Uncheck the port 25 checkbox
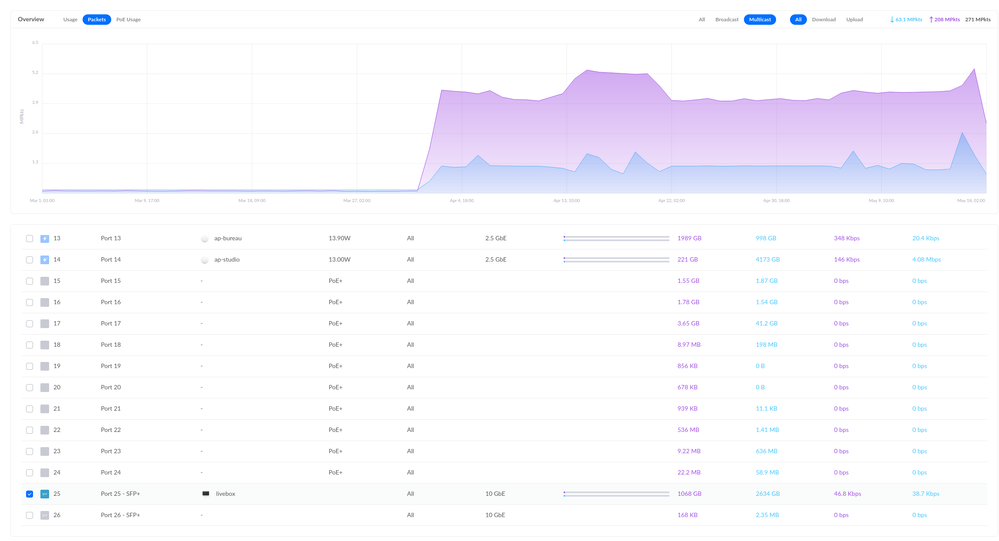 click(x=30, y=494)
